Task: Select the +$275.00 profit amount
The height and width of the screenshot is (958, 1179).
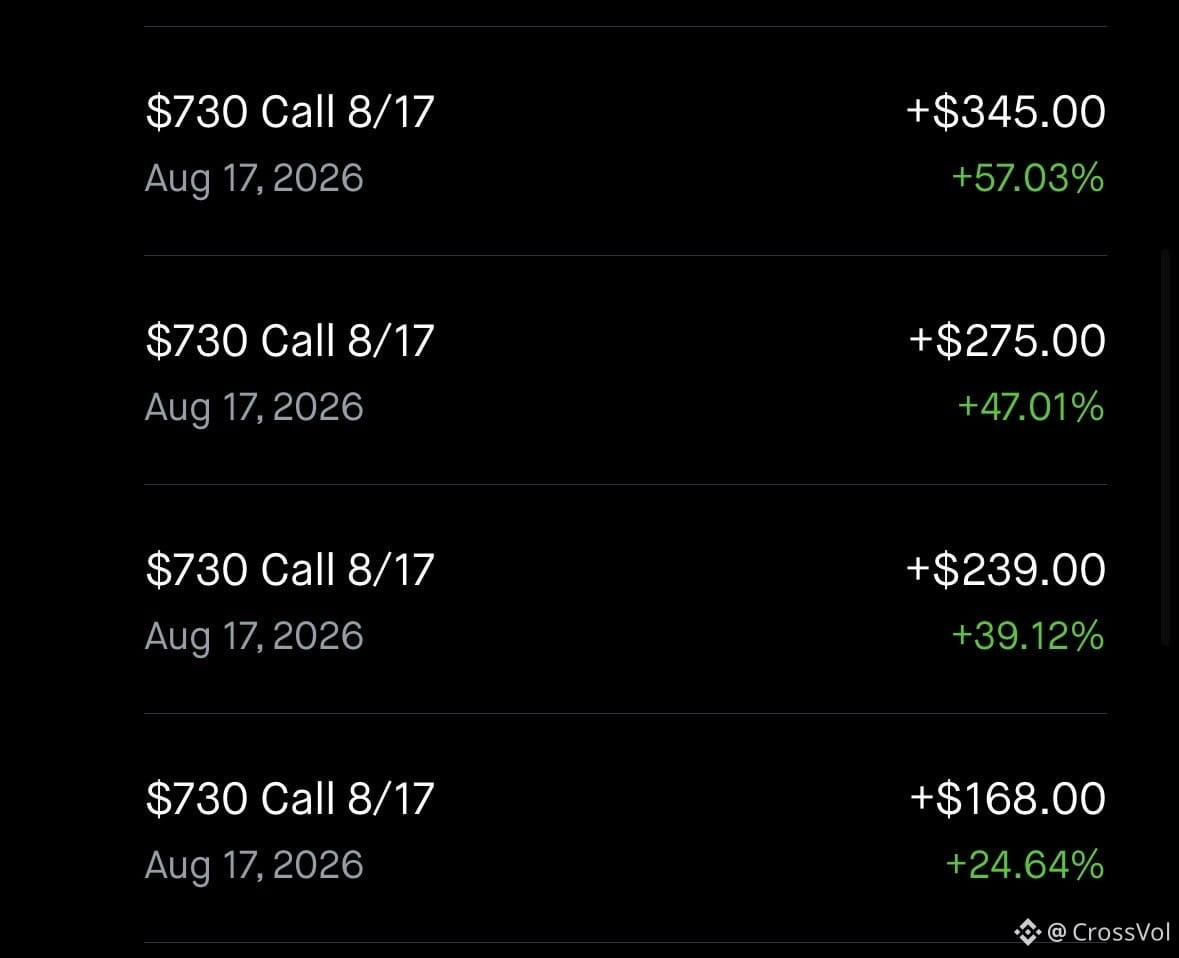Action: [x=1007, y=340]
